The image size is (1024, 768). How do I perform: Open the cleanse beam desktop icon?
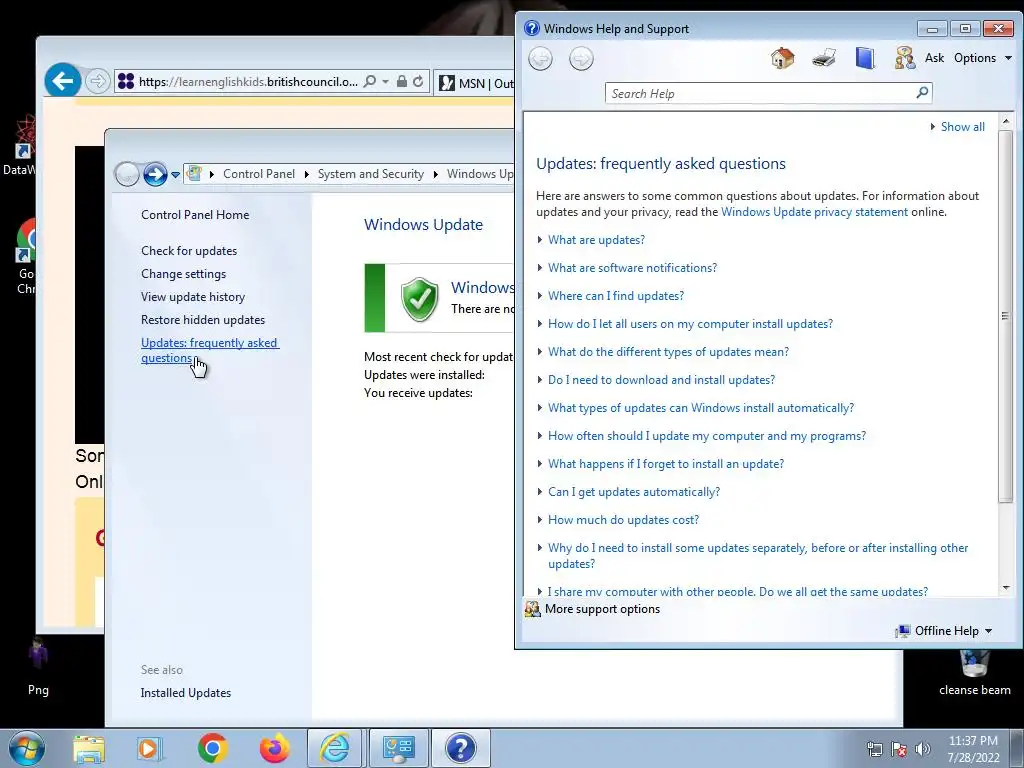pyautogui.click(x=974, y=673)
